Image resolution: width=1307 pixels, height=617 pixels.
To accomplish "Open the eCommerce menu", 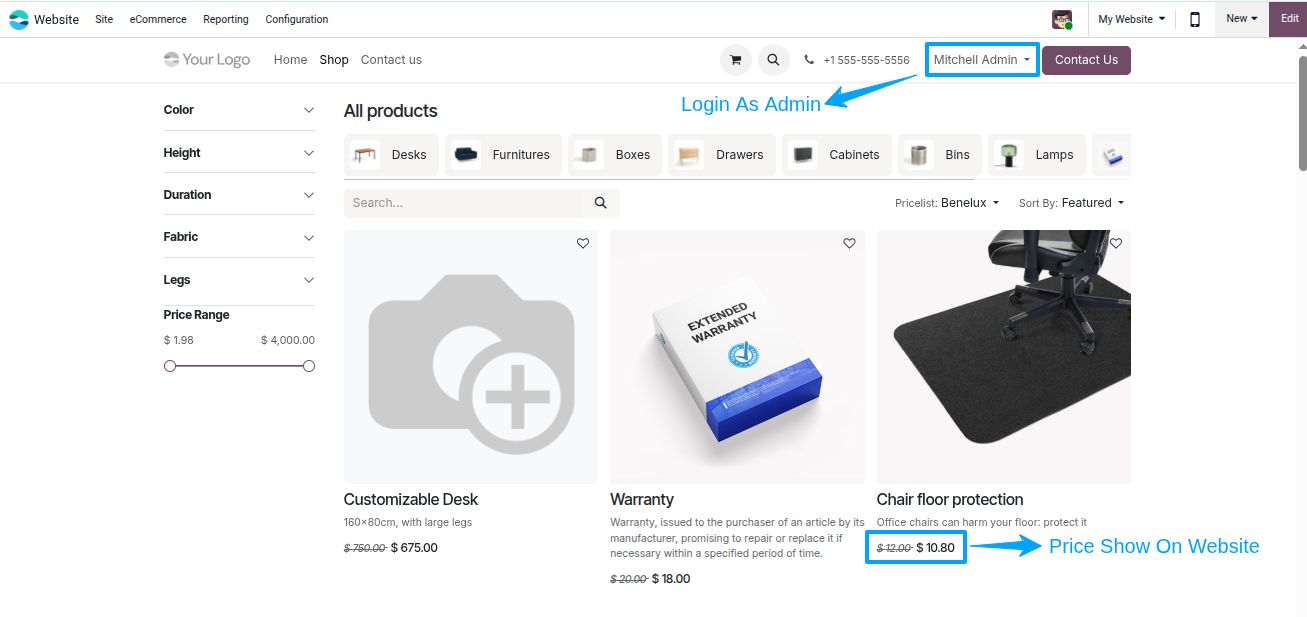I will (158, 19).
